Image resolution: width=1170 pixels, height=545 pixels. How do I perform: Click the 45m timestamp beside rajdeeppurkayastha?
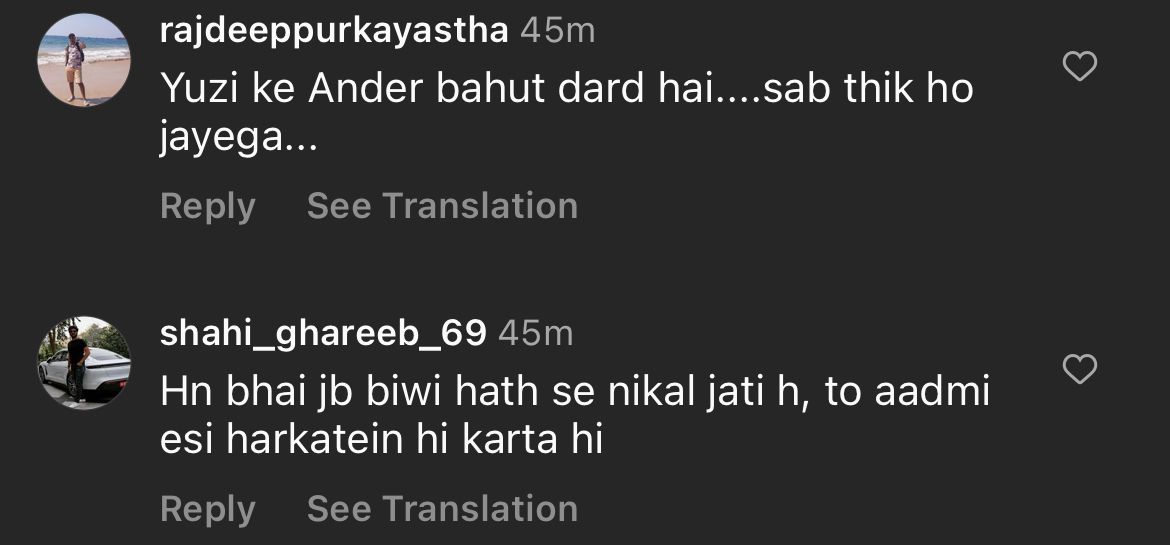[x=557, y=31]
